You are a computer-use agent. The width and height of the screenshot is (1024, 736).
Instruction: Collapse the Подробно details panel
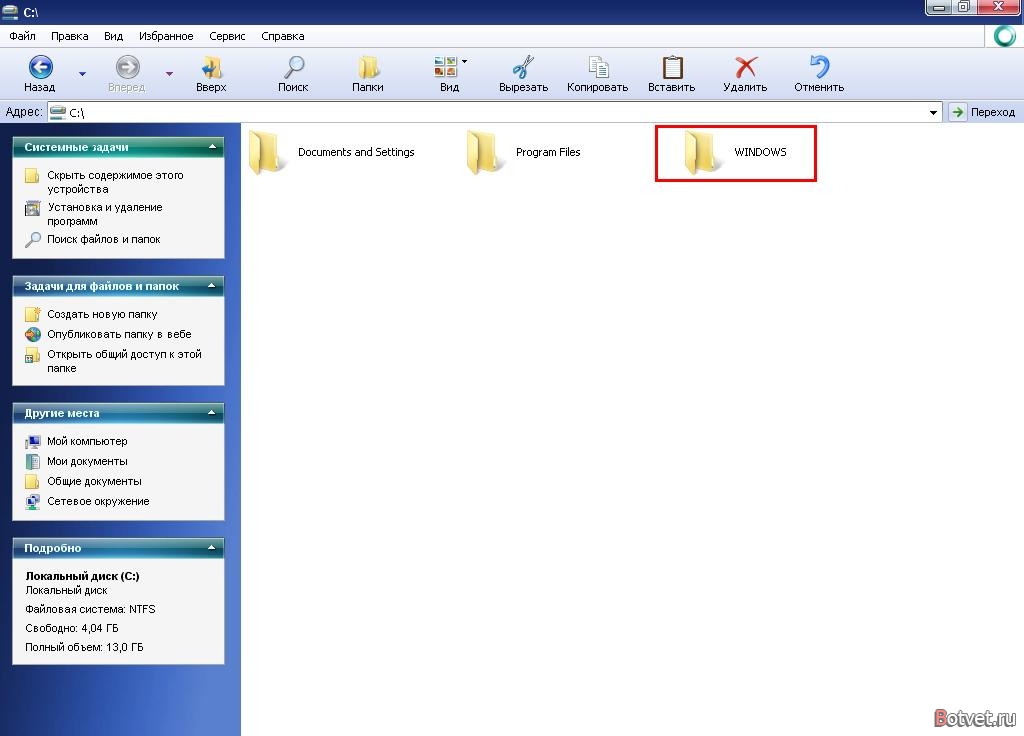point(212,548)
